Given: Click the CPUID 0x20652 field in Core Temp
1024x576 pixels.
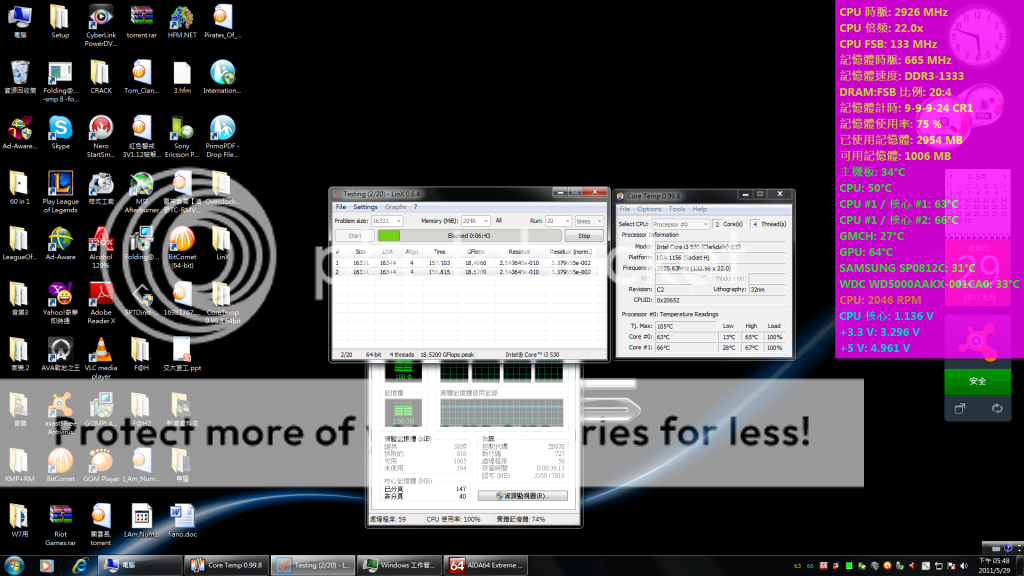Looking at the screenshot, I should [x=720, y=300].
